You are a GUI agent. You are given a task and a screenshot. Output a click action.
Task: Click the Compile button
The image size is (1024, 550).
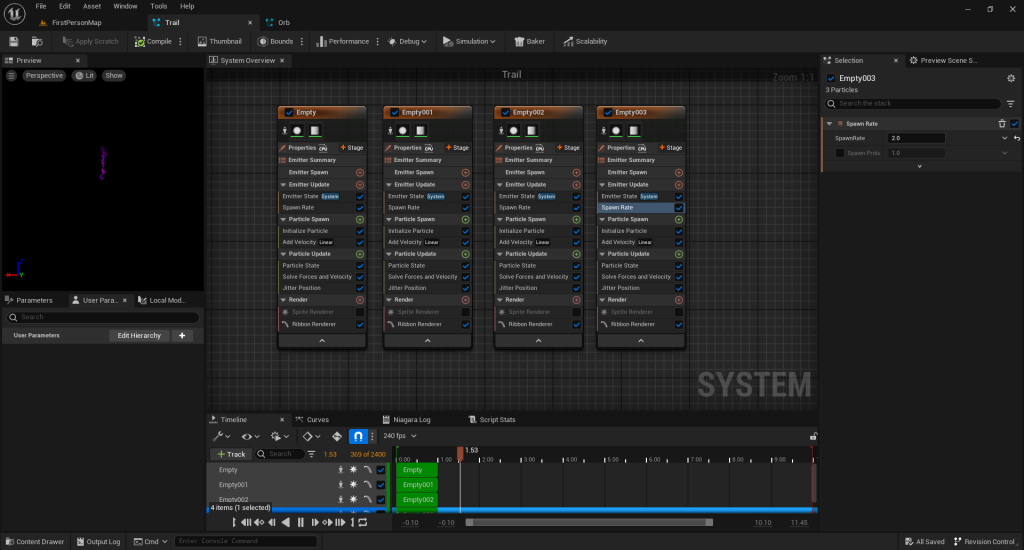(x=153, y=41)
